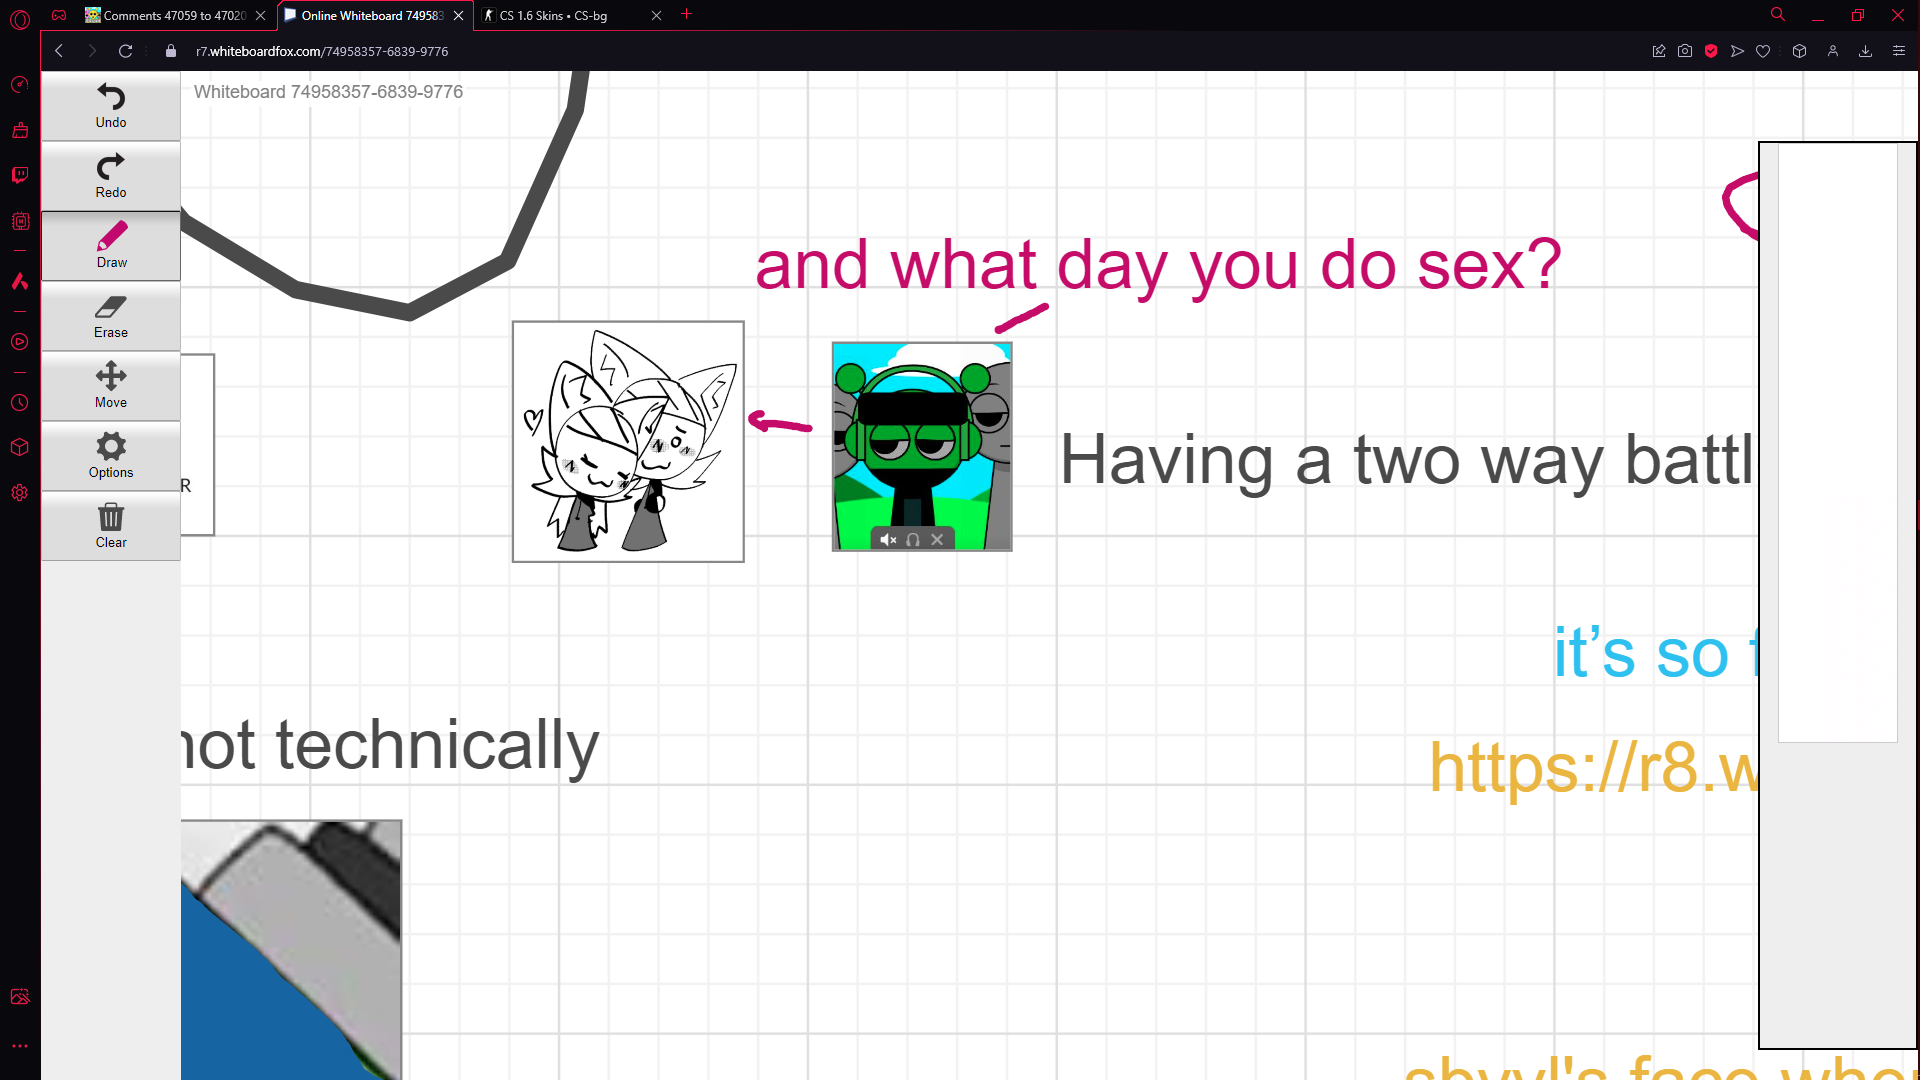Reload the whiteboard page

[125, 51]
